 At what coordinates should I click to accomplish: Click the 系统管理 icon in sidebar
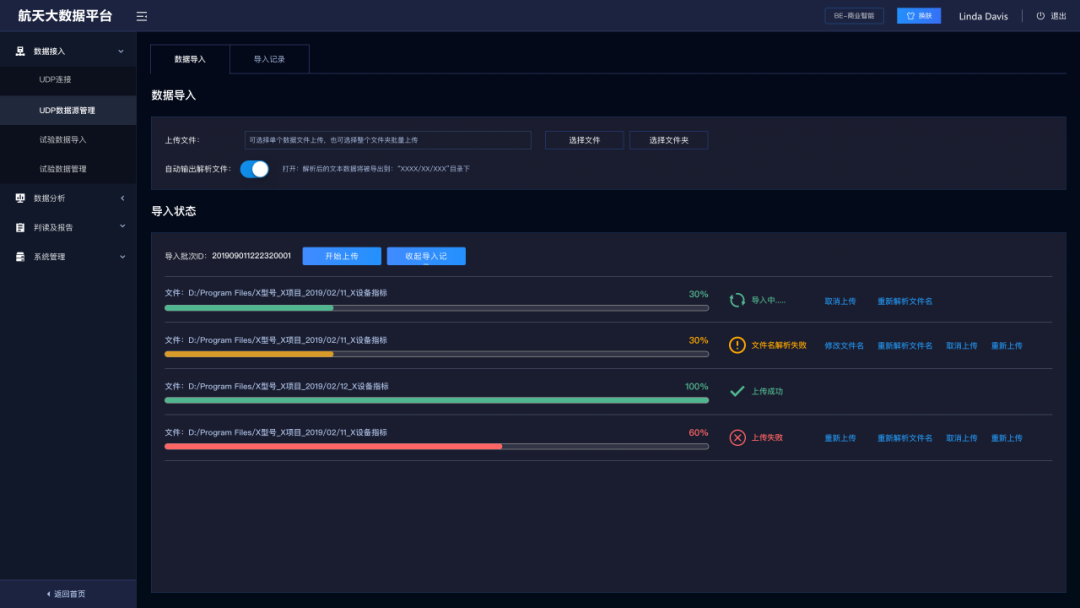pos(20,257)
